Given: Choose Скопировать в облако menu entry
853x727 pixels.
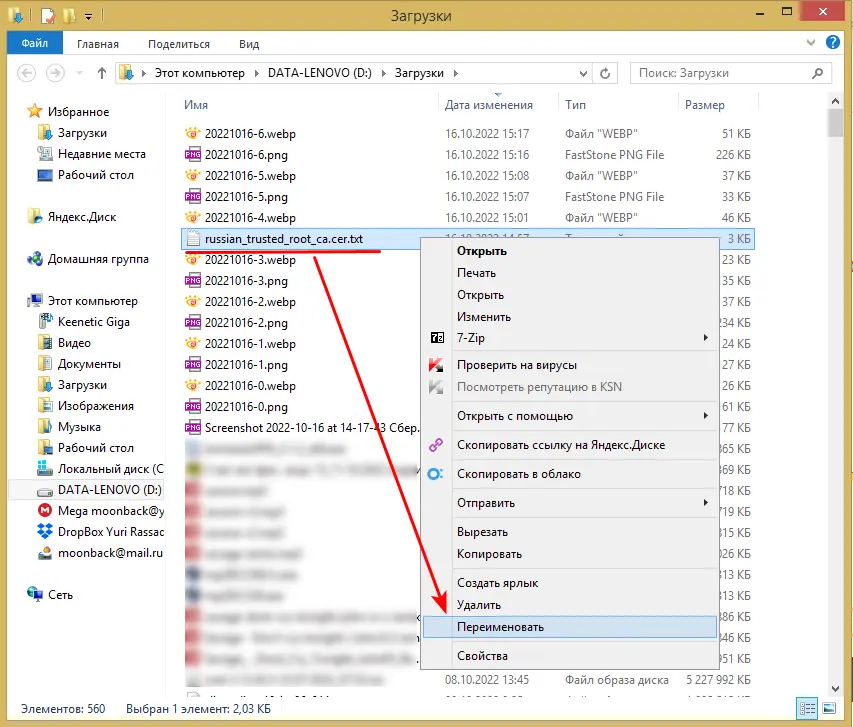Looking at the screenshot, I should (570, 474).
